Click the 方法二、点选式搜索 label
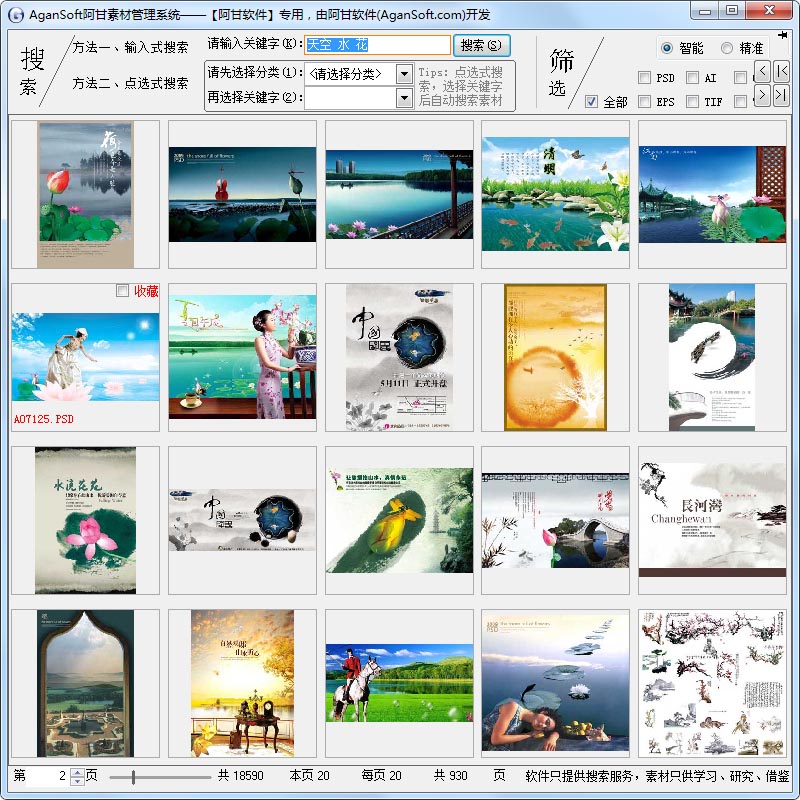Viewport: 800px width, 800px height. [x=130, y=83]
